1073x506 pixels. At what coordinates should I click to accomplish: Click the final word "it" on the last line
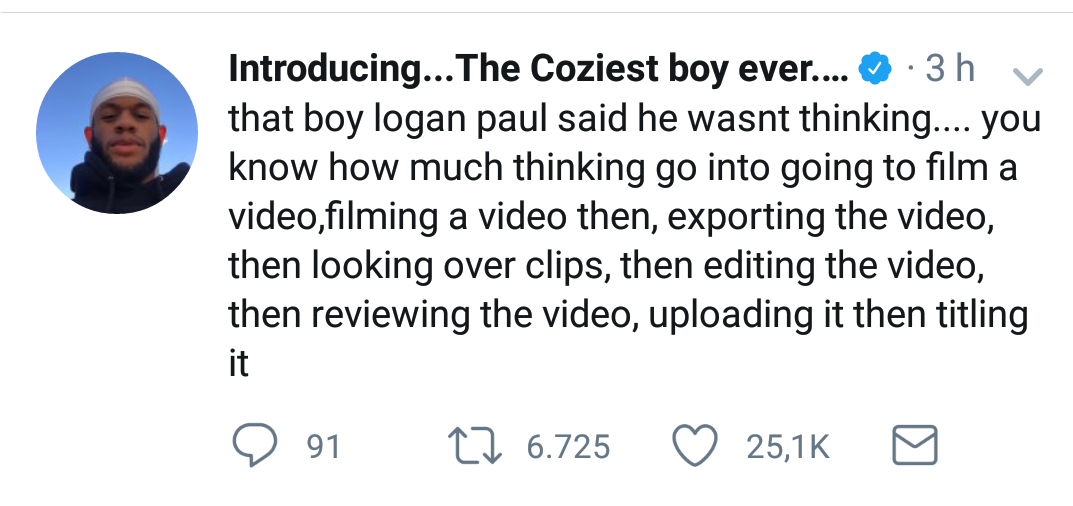tap(239, 364)
